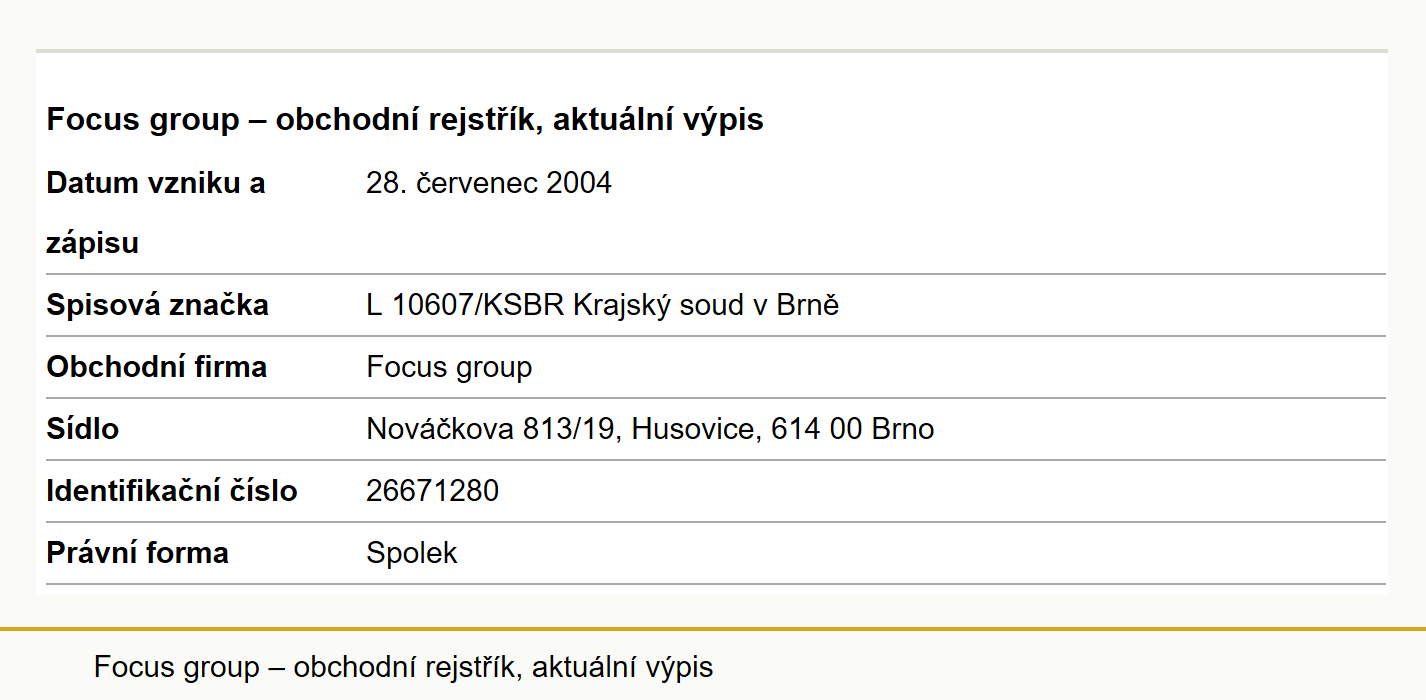Click the postal code 614 00 Brno

tap(853, 429)
